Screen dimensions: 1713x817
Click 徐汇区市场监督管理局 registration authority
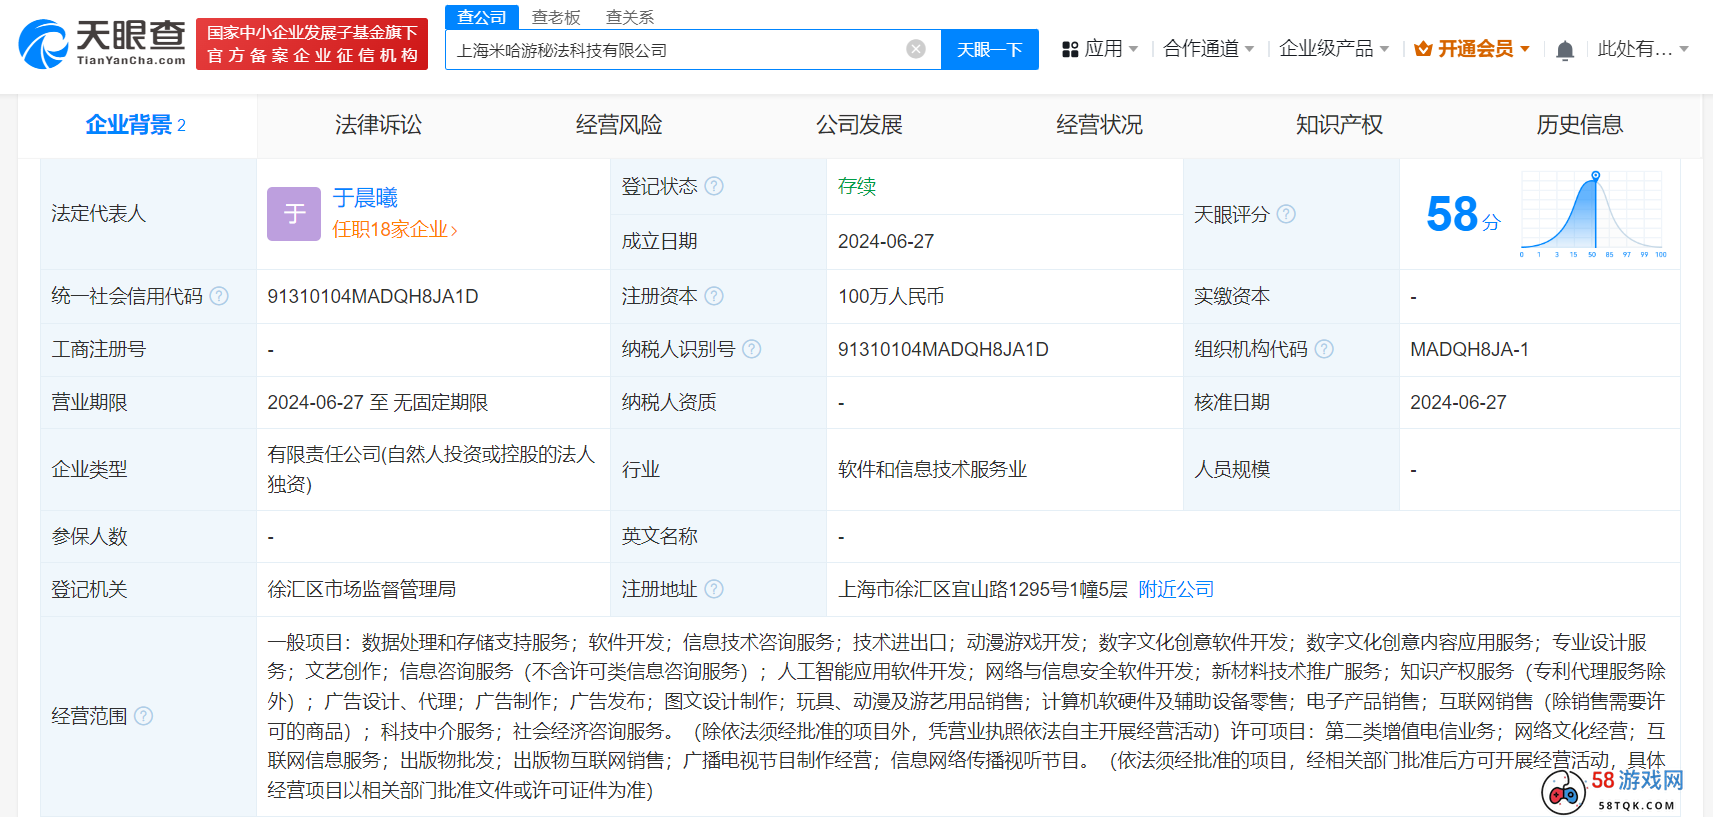point(361,589)
